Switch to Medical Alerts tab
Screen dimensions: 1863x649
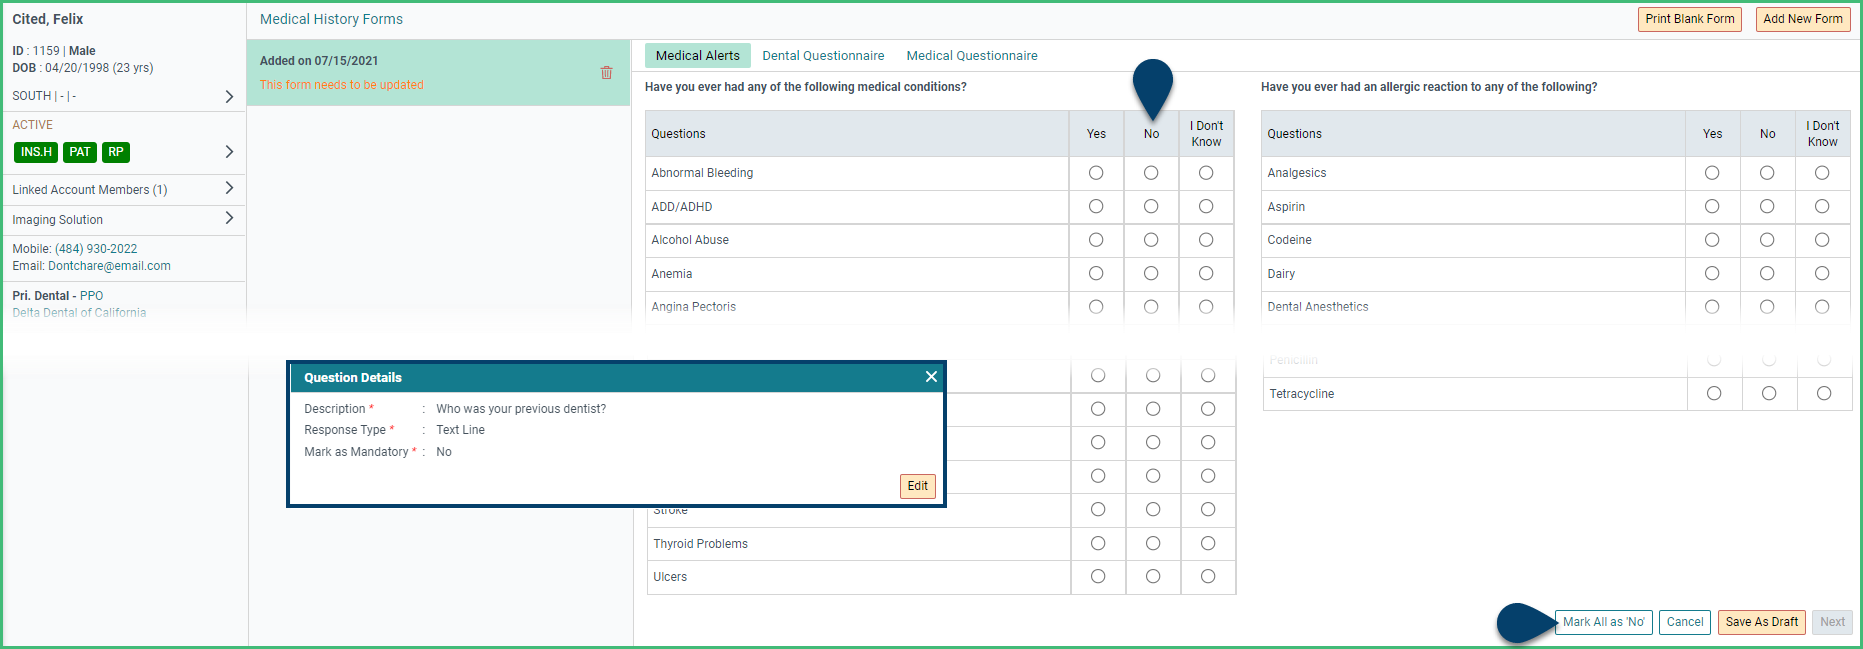click(697, 56)
